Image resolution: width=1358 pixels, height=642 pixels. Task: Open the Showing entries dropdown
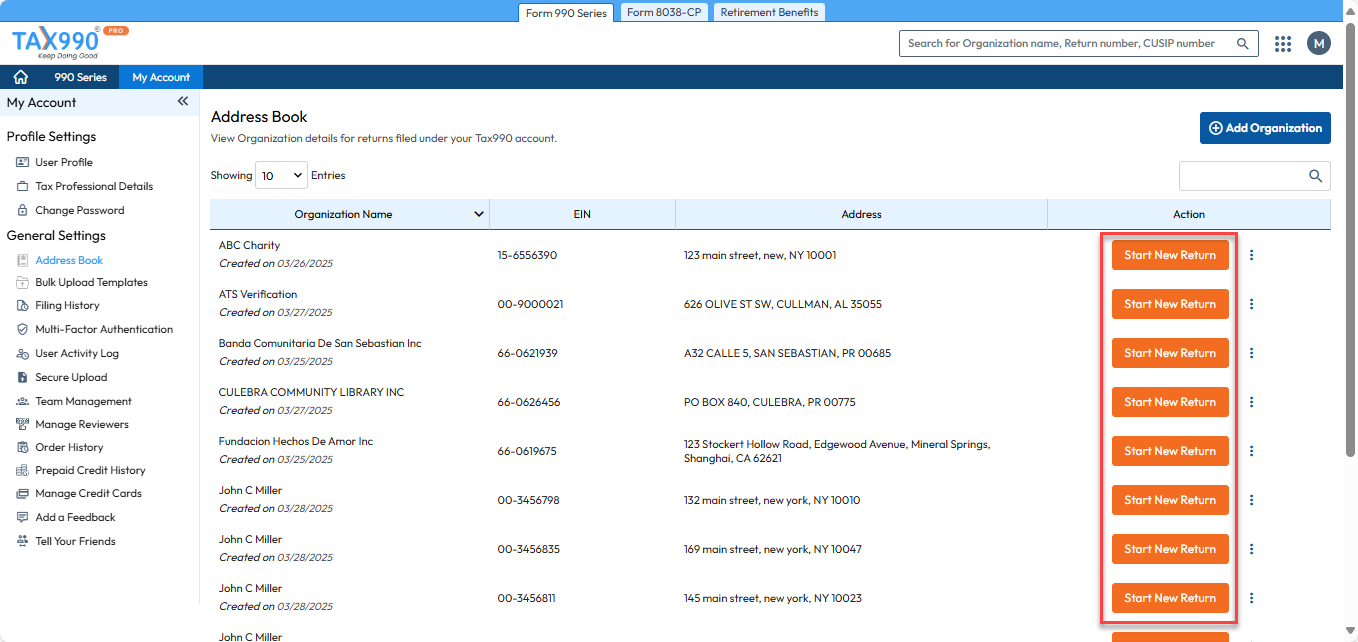tap(282, 175)
